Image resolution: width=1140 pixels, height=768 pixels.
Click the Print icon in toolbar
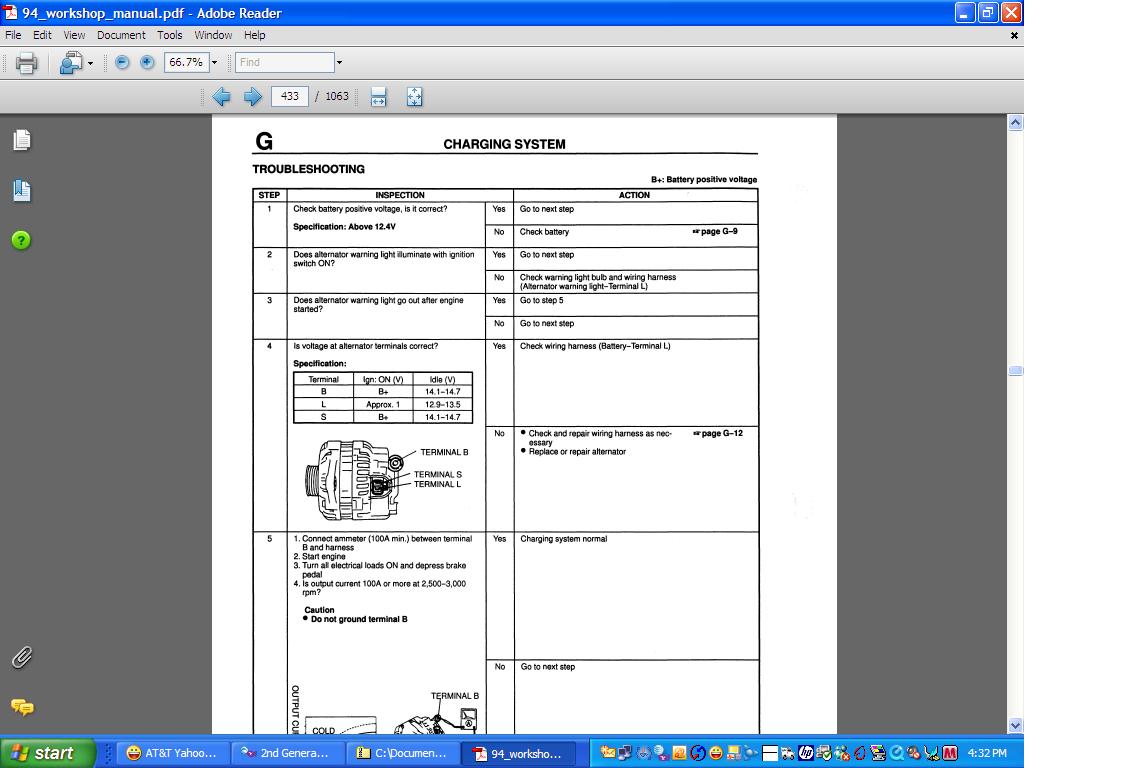pyautogui.click(x=26, y=63)
